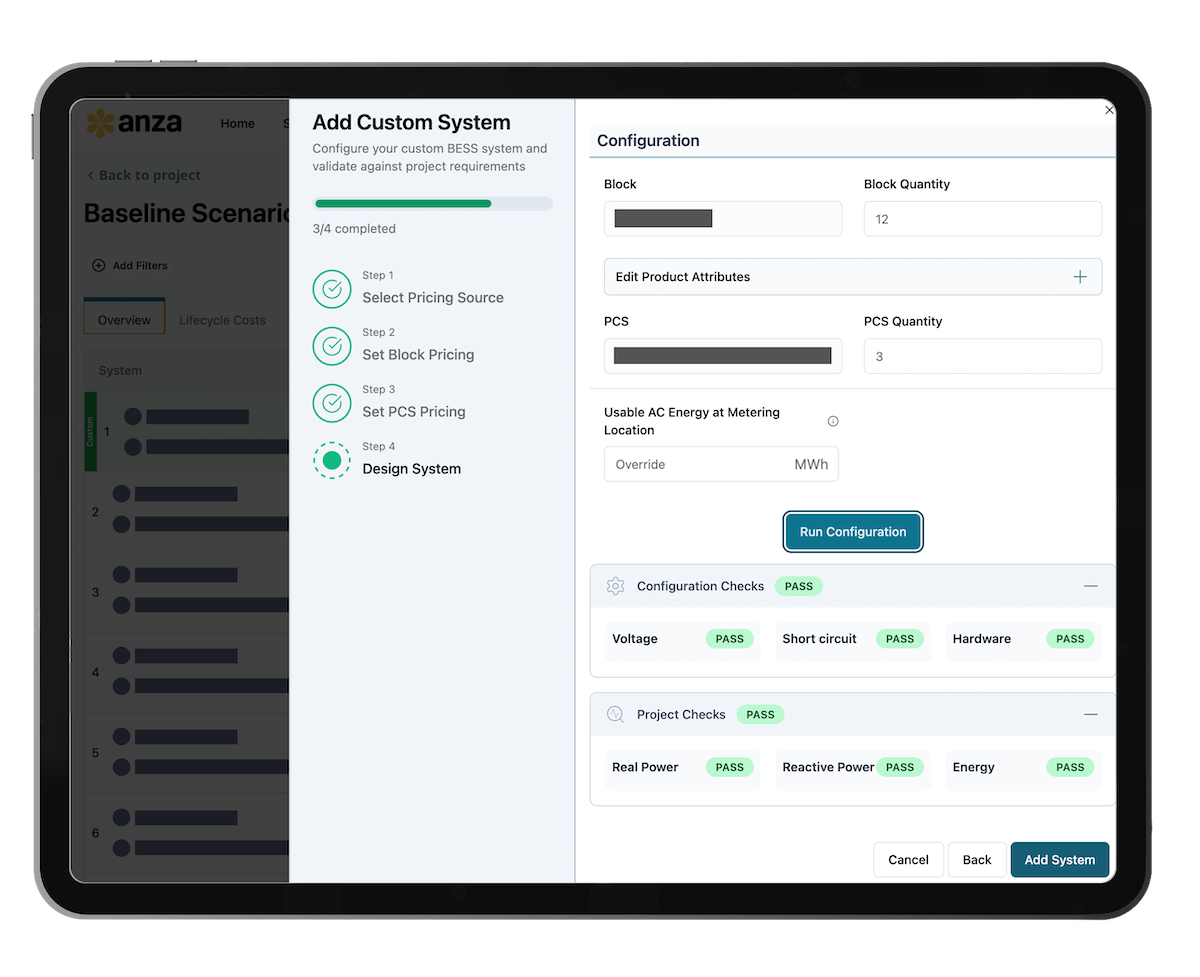This screenshot has width=1200, height=977.
Task: Click Step 3 Set PCS Pricing checkmark
Action: 332,402
